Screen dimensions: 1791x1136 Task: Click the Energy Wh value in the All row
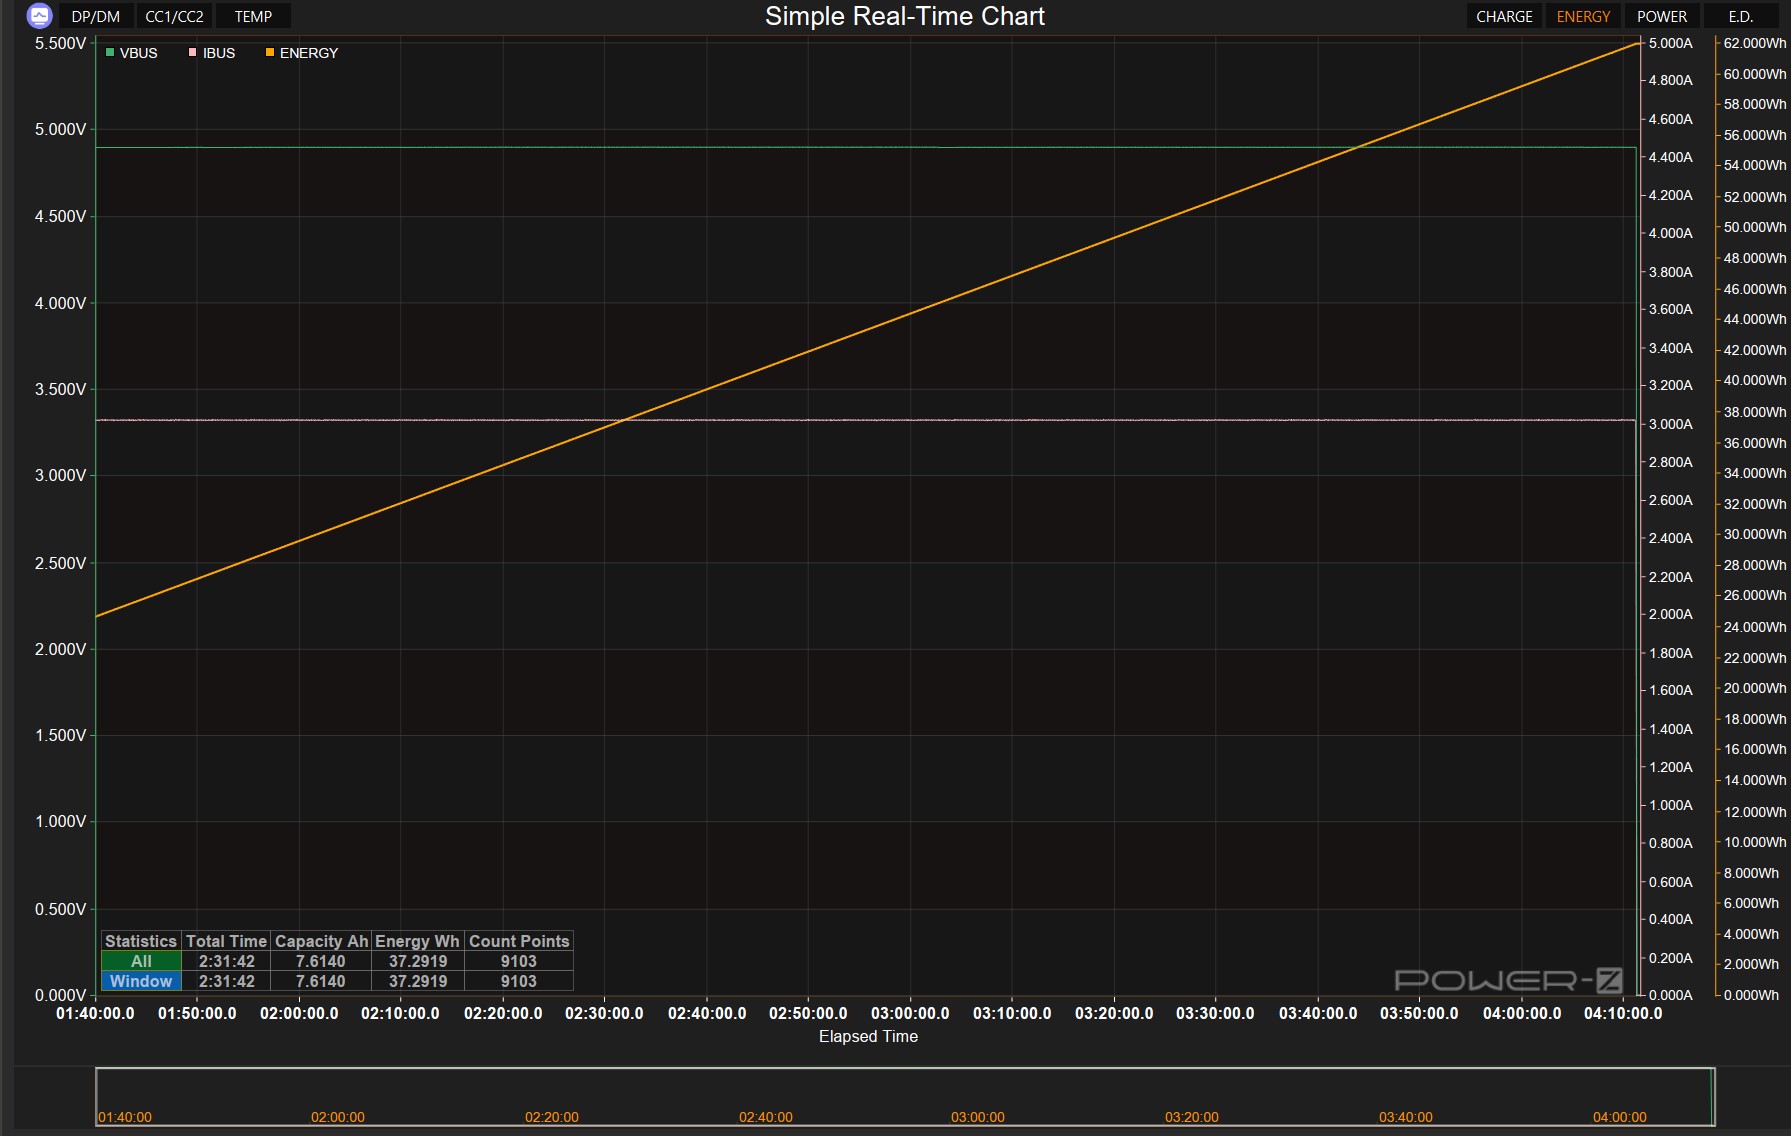pos(418,961)
